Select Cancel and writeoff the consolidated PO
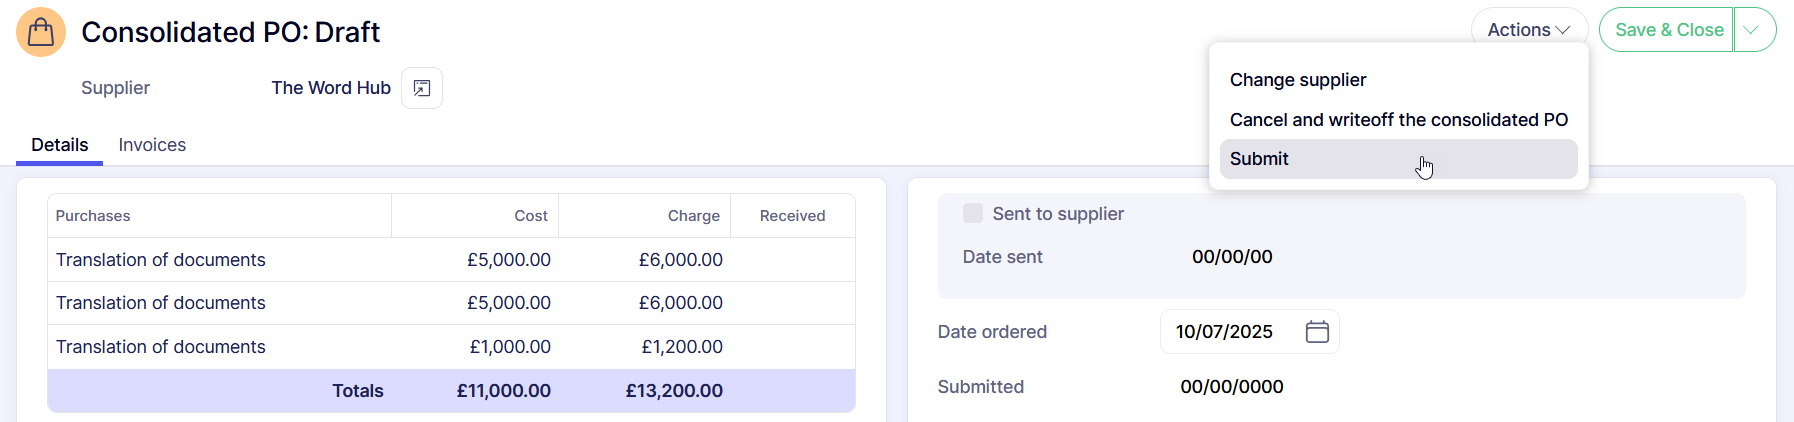The image size is (1794, 422). point(1398,120)
